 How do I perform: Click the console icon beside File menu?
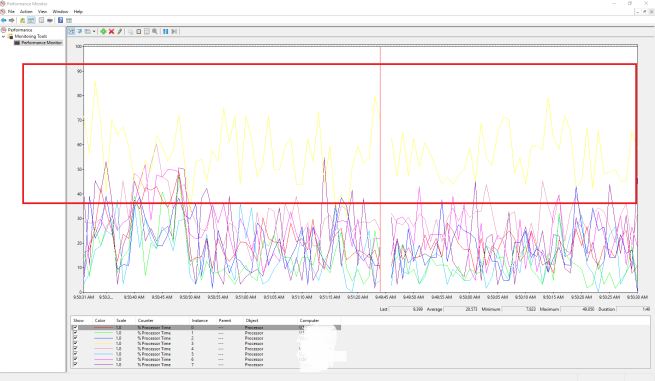(3, 11)
